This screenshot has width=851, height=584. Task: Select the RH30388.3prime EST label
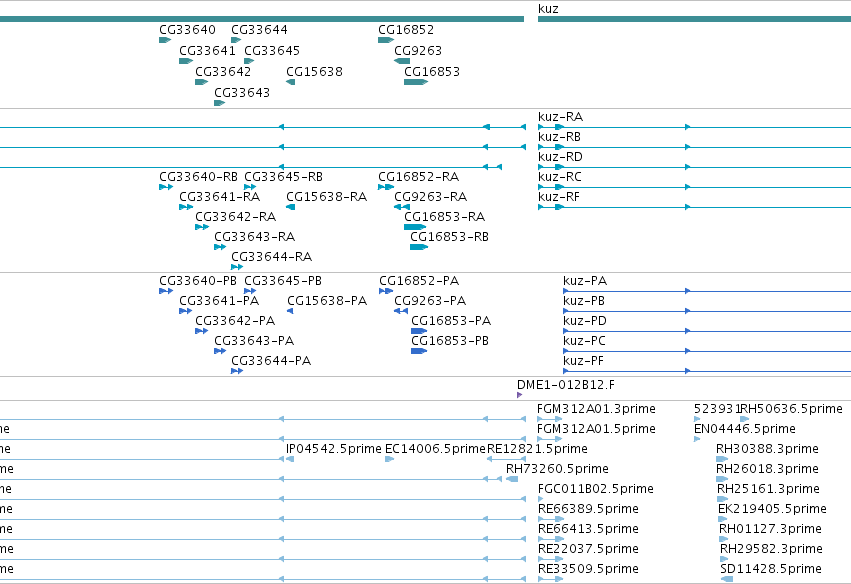[767, 449]
